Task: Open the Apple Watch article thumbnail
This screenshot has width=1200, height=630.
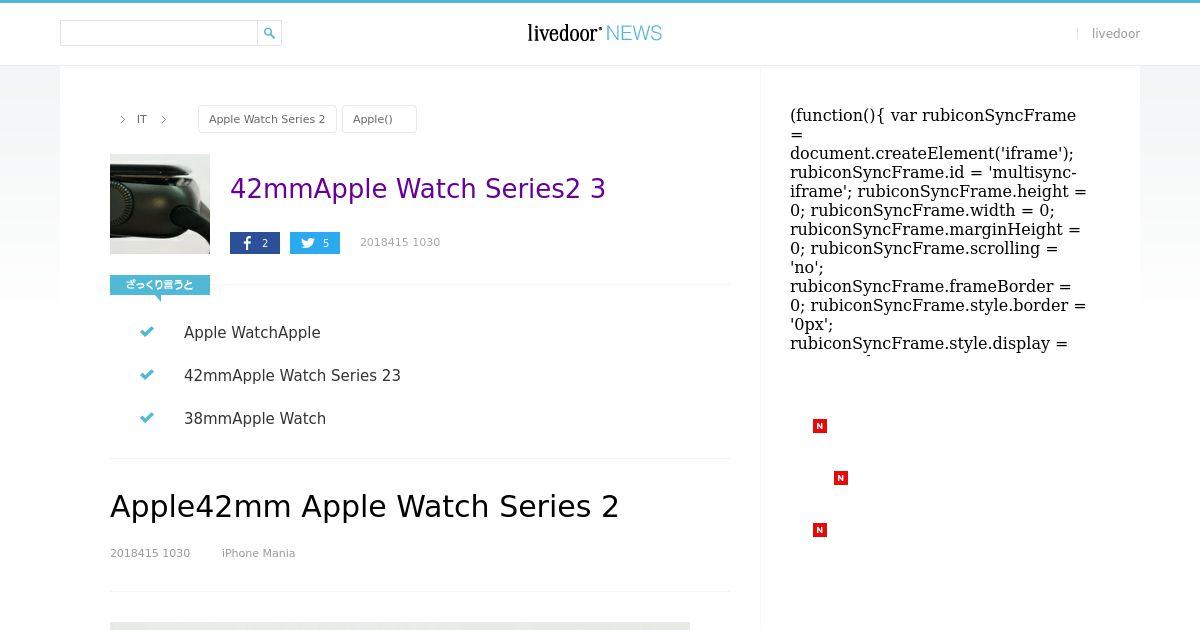Action: point(160,204)
